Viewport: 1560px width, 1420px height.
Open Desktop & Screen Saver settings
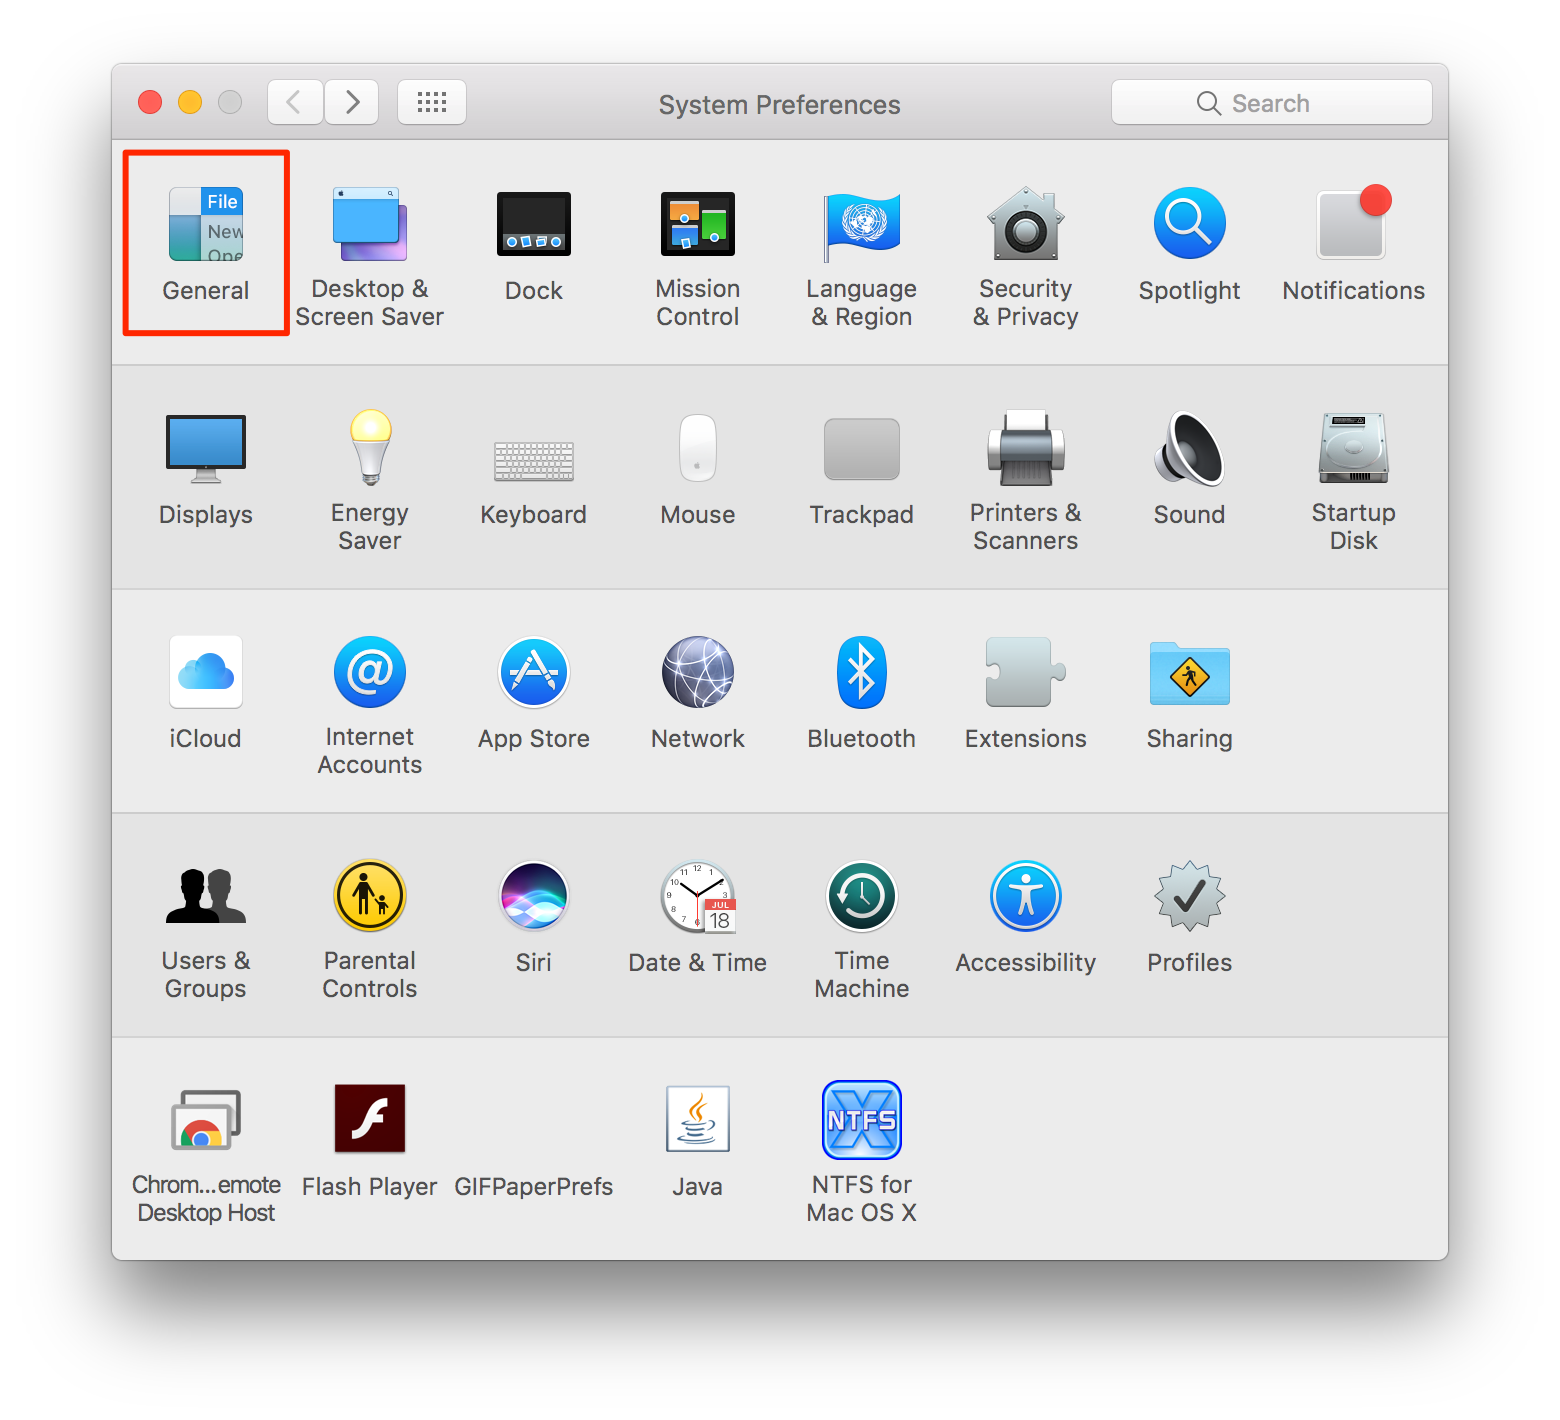pyautogui.click(x=370, y=257)
